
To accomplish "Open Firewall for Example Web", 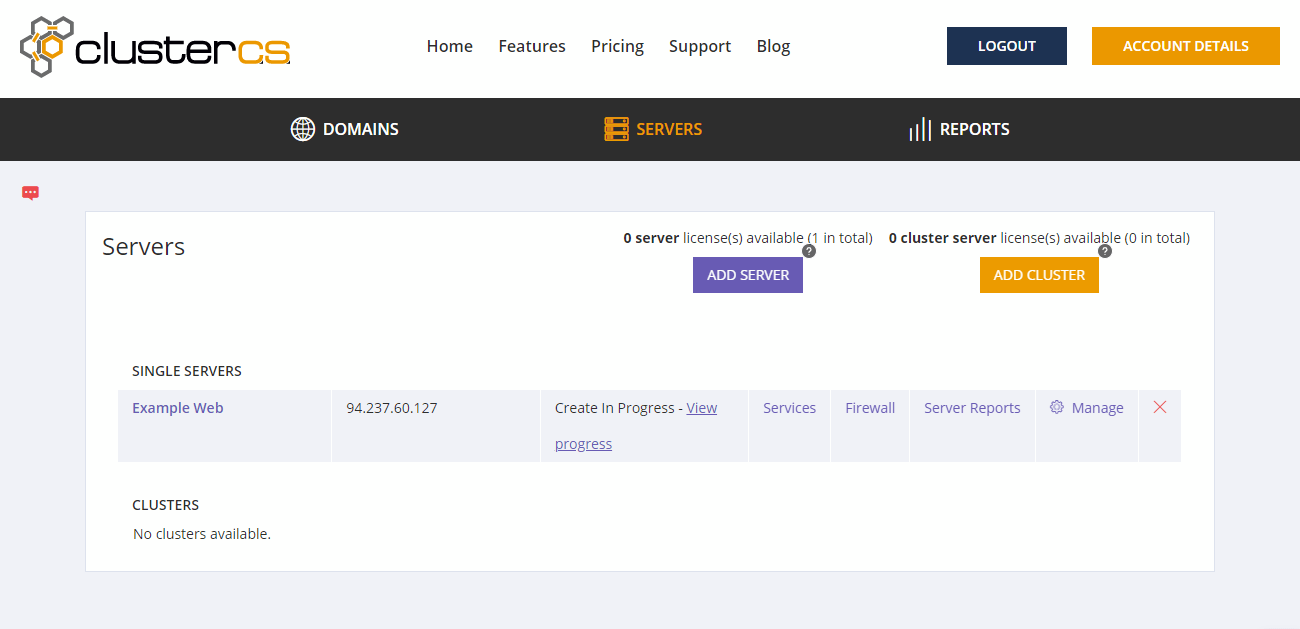I will click(x=870, y=408).
